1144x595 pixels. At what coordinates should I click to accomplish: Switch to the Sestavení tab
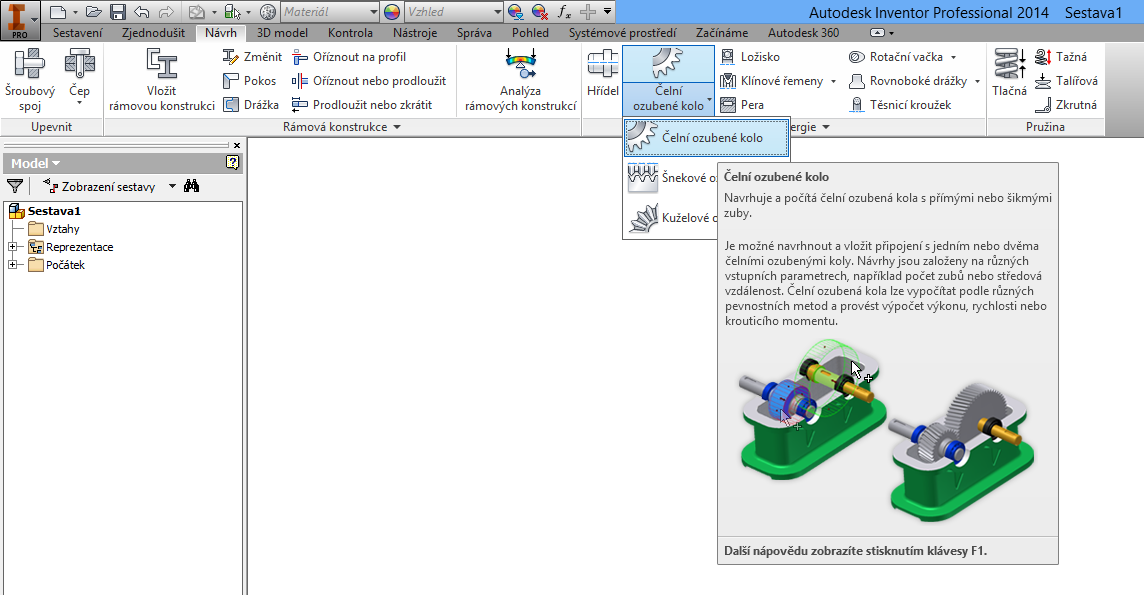pyautogui.click(x=77, y=33)
